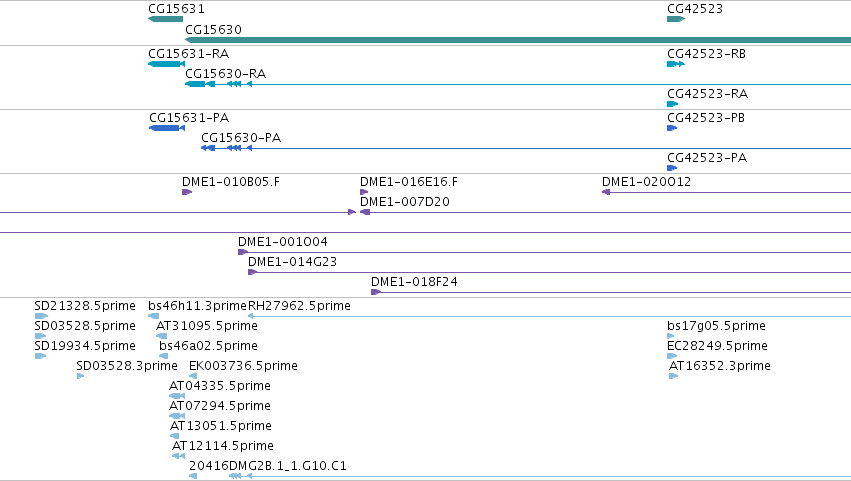This screenshot has height=481, width=851.
Task: Click the DME1-001O04 clone start marker
Action: [x=243, y=252]
